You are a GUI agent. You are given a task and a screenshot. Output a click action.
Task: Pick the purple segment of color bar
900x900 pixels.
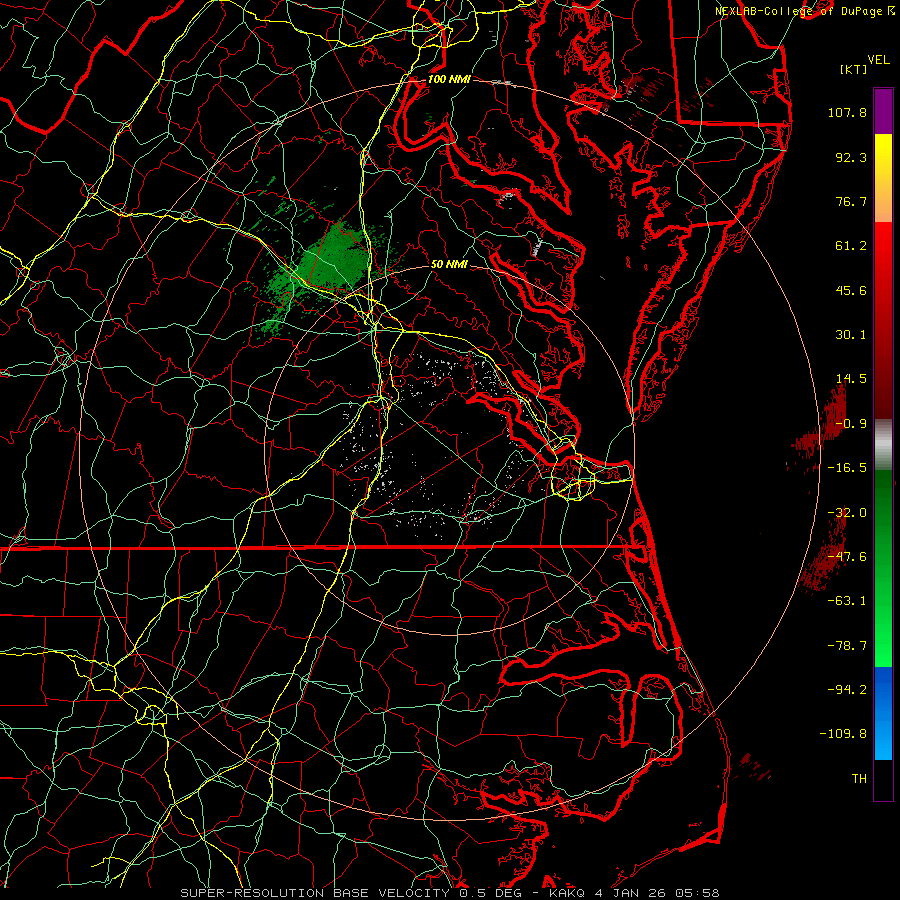pyautogui.click(x=883, y=111)
